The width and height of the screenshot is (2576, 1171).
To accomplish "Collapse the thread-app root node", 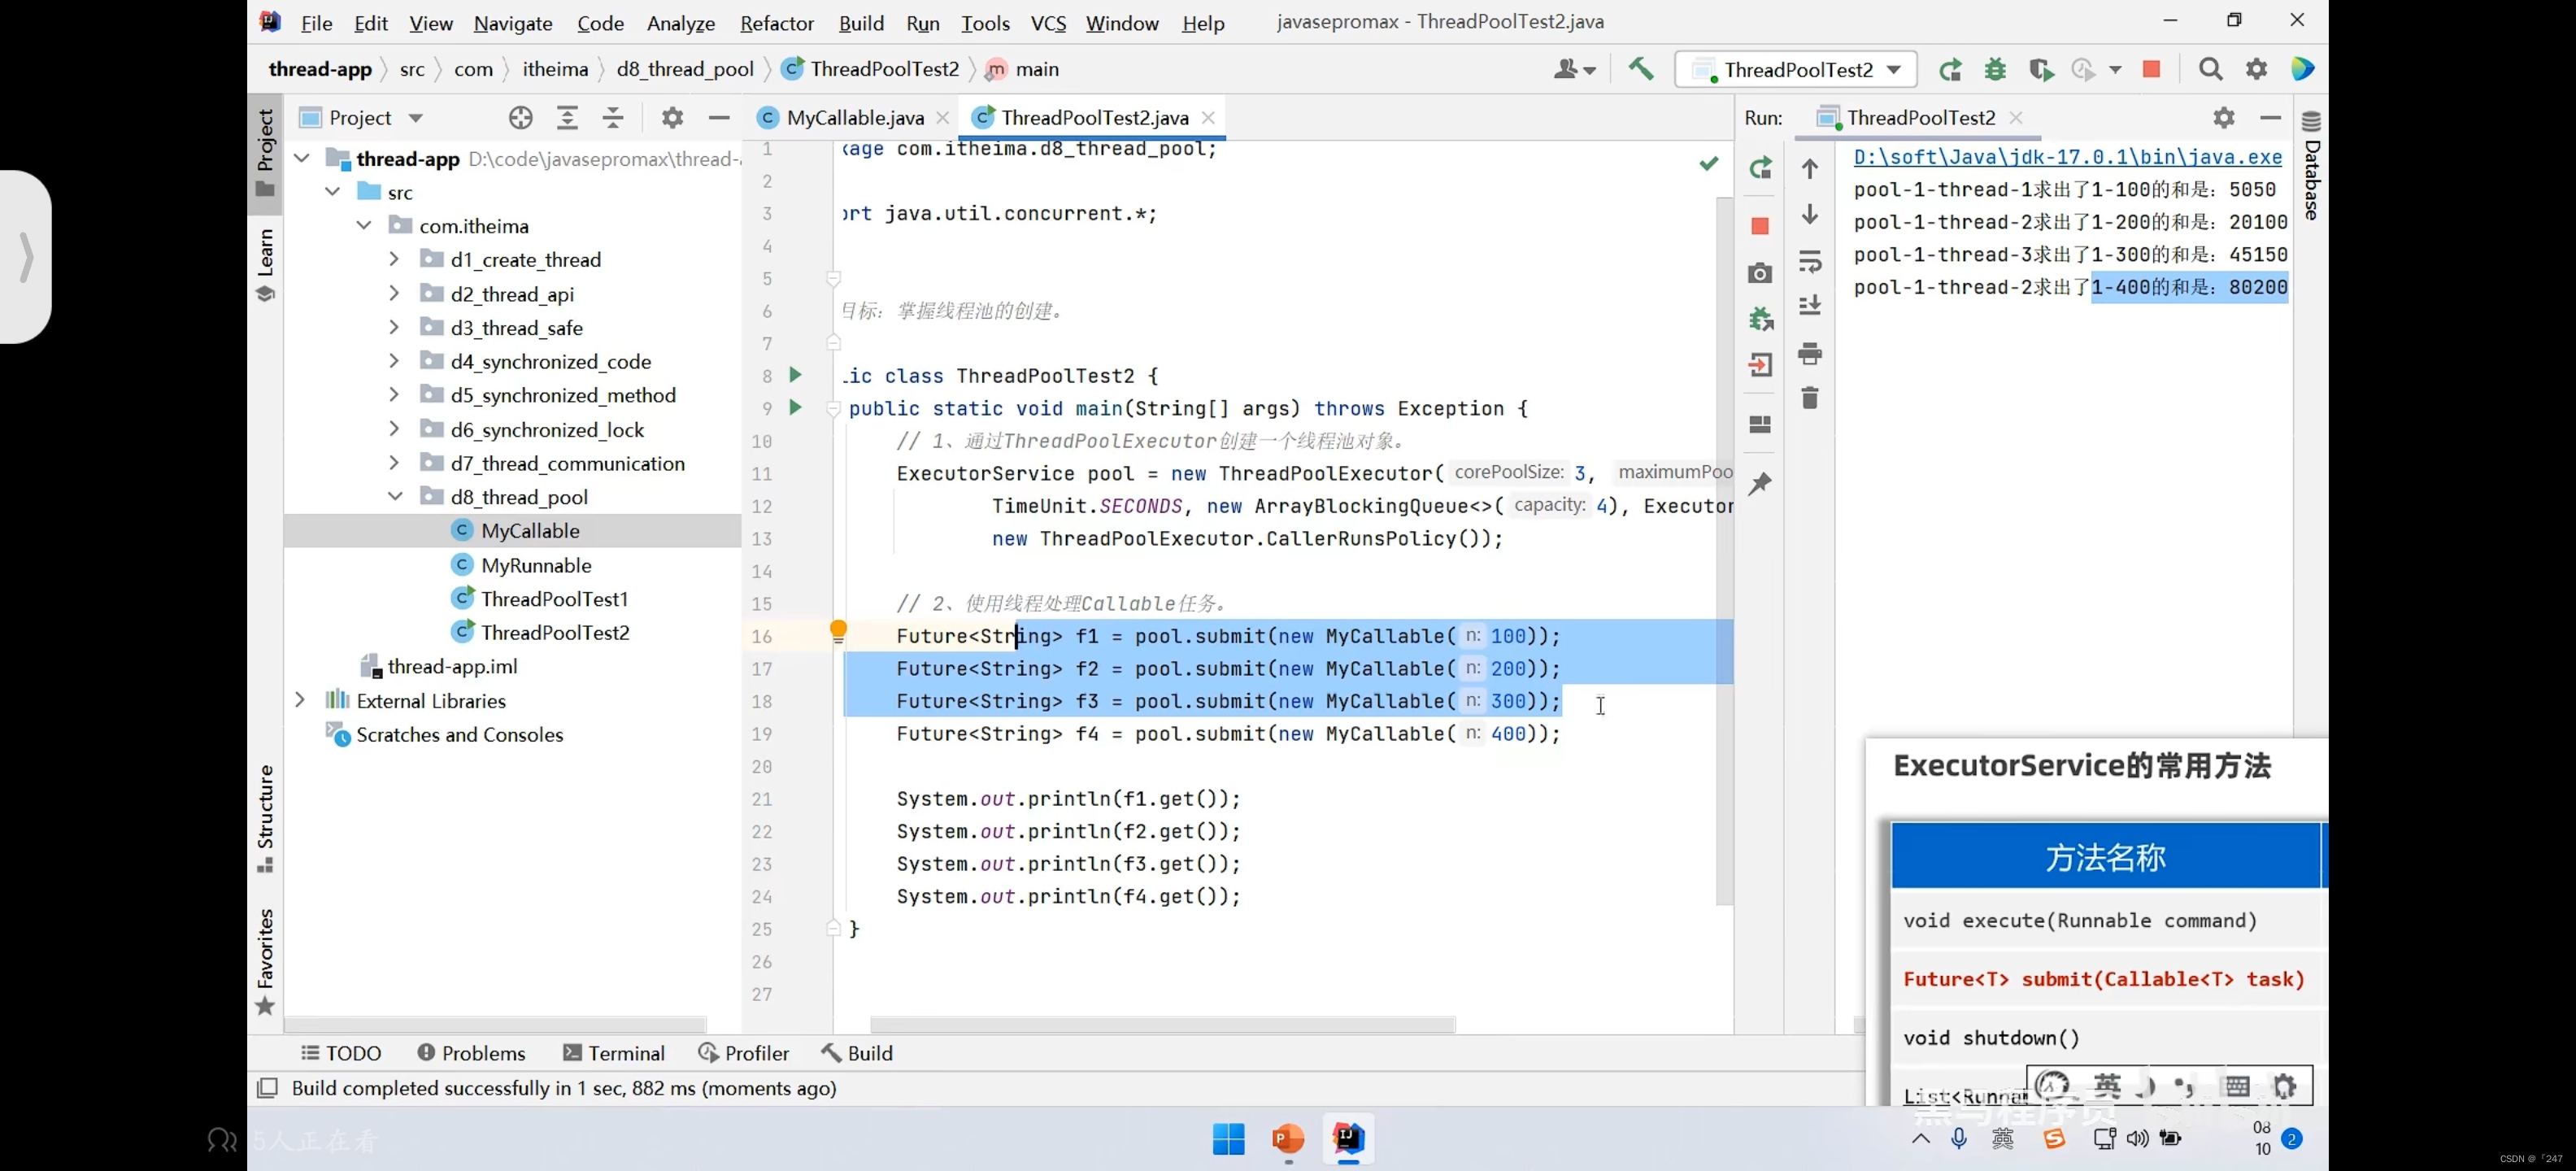I will 302,158.
